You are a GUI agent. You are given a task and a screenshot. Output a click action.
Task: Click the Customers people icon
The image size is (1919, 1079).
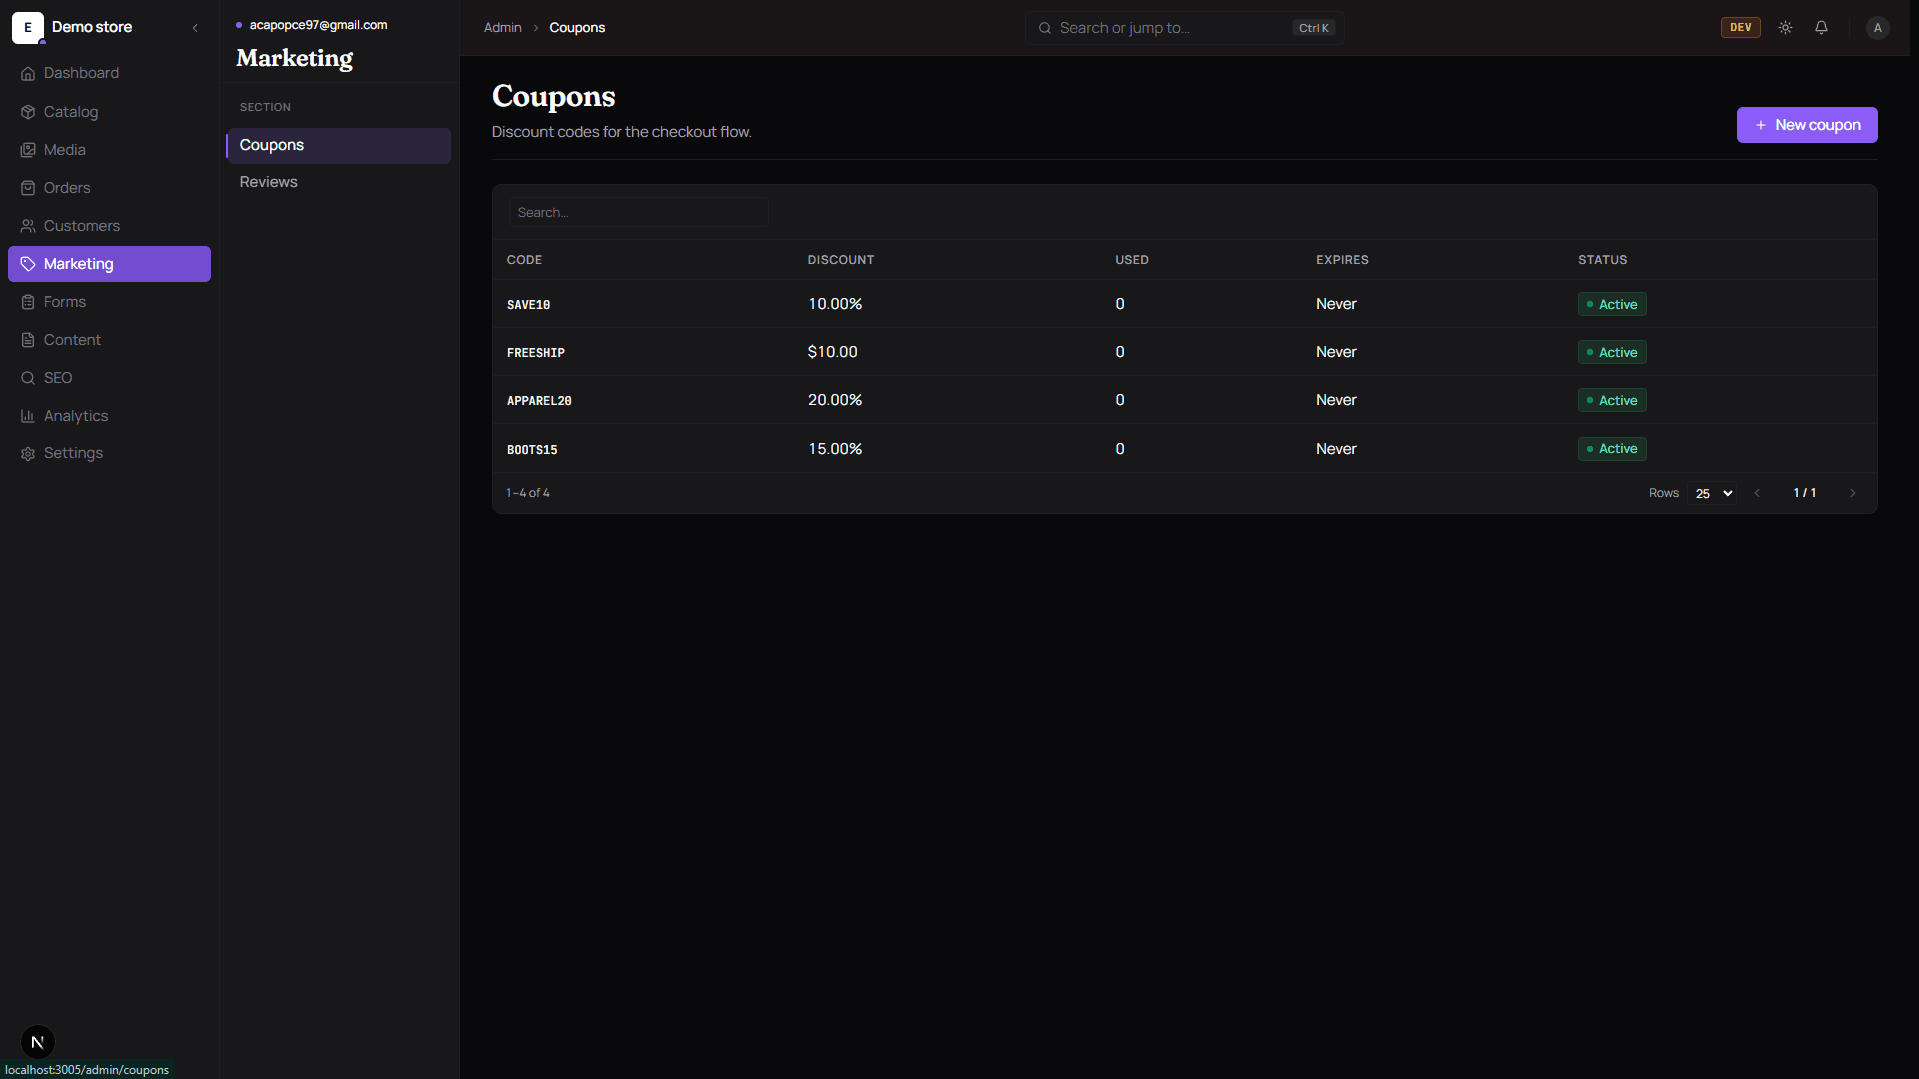pos(28,226)
